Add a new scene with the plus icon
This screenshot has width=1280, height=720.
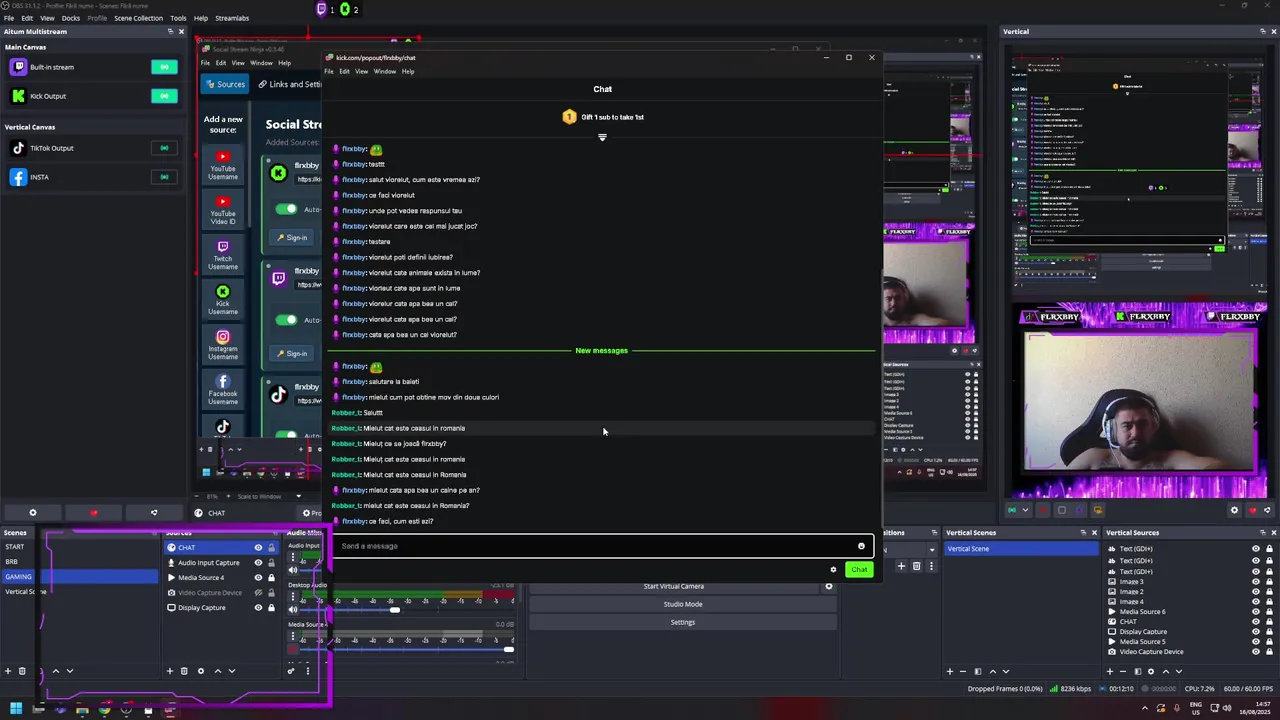(8, 671)
